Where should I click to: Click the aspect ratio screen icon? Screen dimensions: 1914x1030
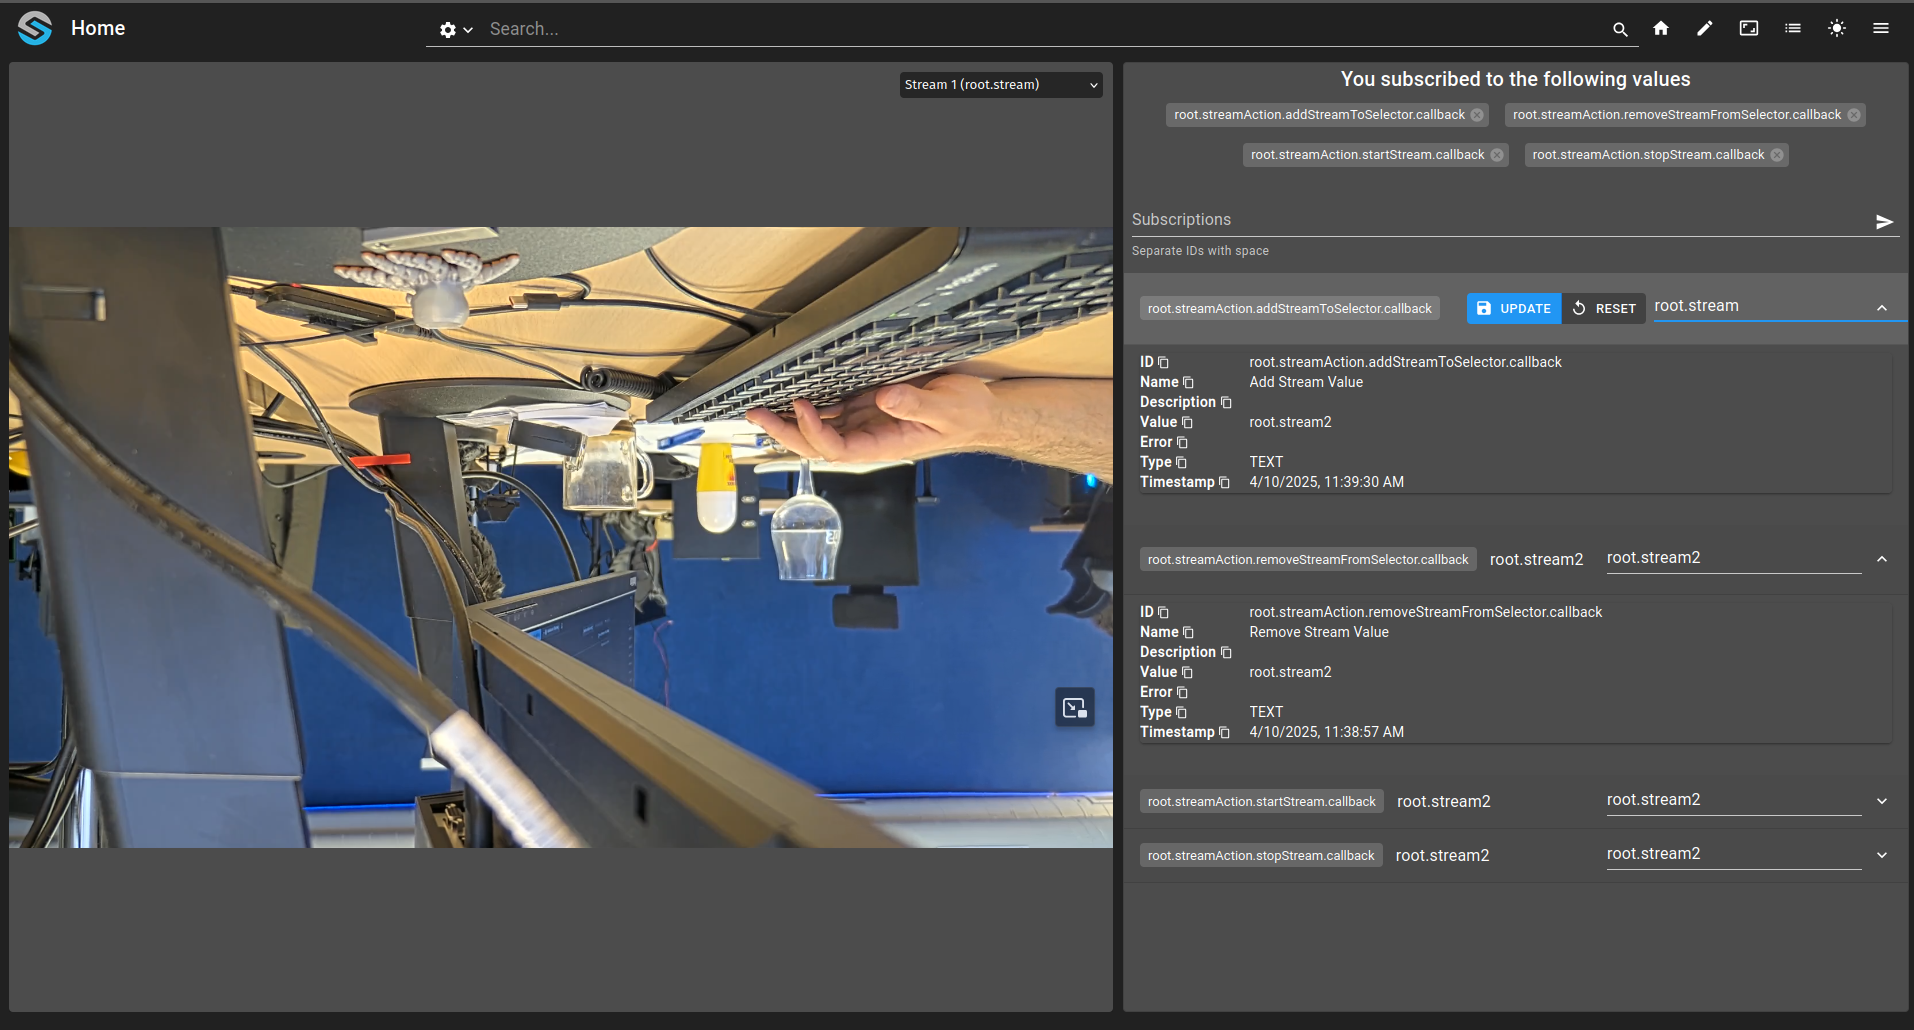point(1749,28)
